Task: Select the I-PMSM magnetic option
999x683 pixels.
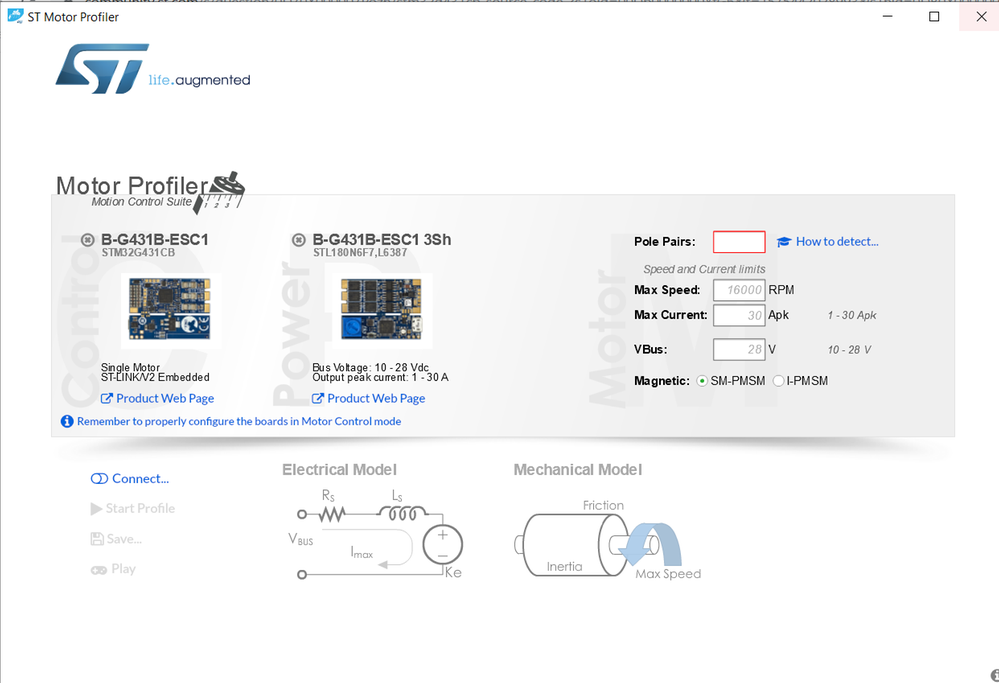Action: click(778, 381)
